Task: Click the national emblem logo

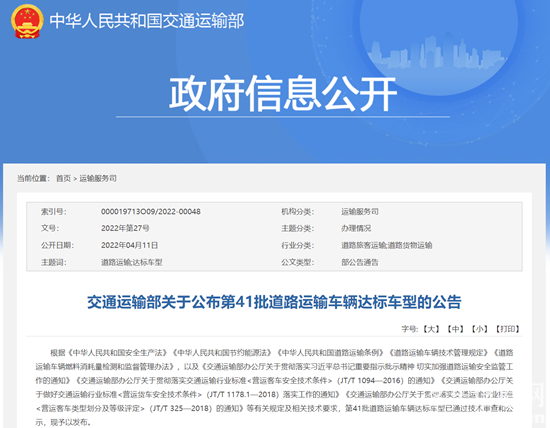Action: [x=27, y=21]
